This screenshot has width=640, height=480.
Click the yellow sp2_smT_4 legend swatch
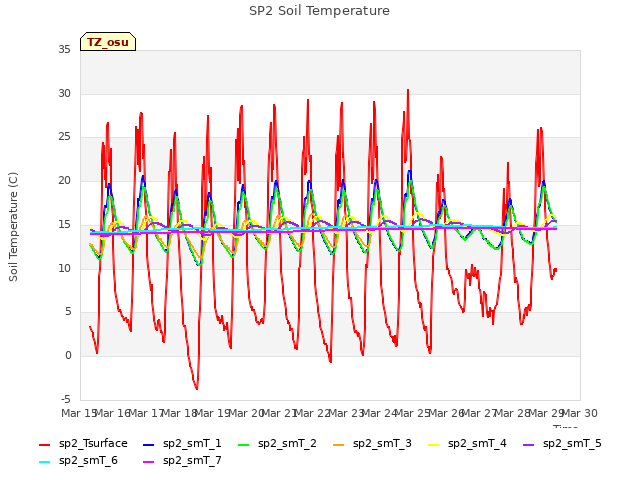[x=434, y=444]
